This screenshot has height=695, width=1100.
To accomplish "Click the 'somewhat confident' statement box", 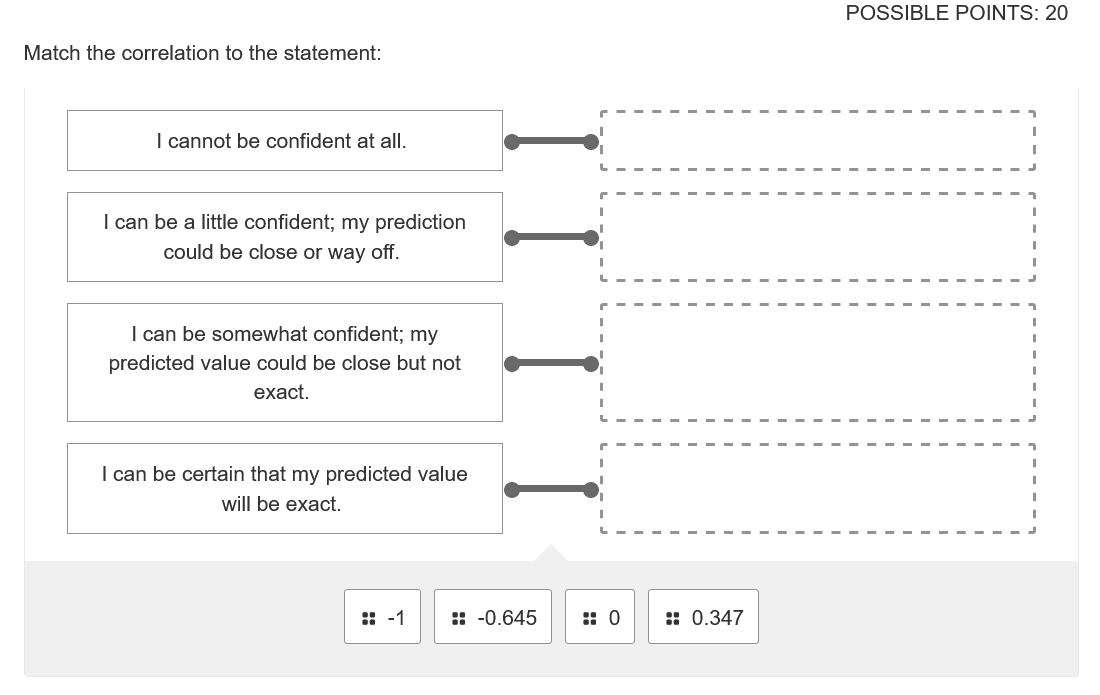I will [x=285, y=362].
